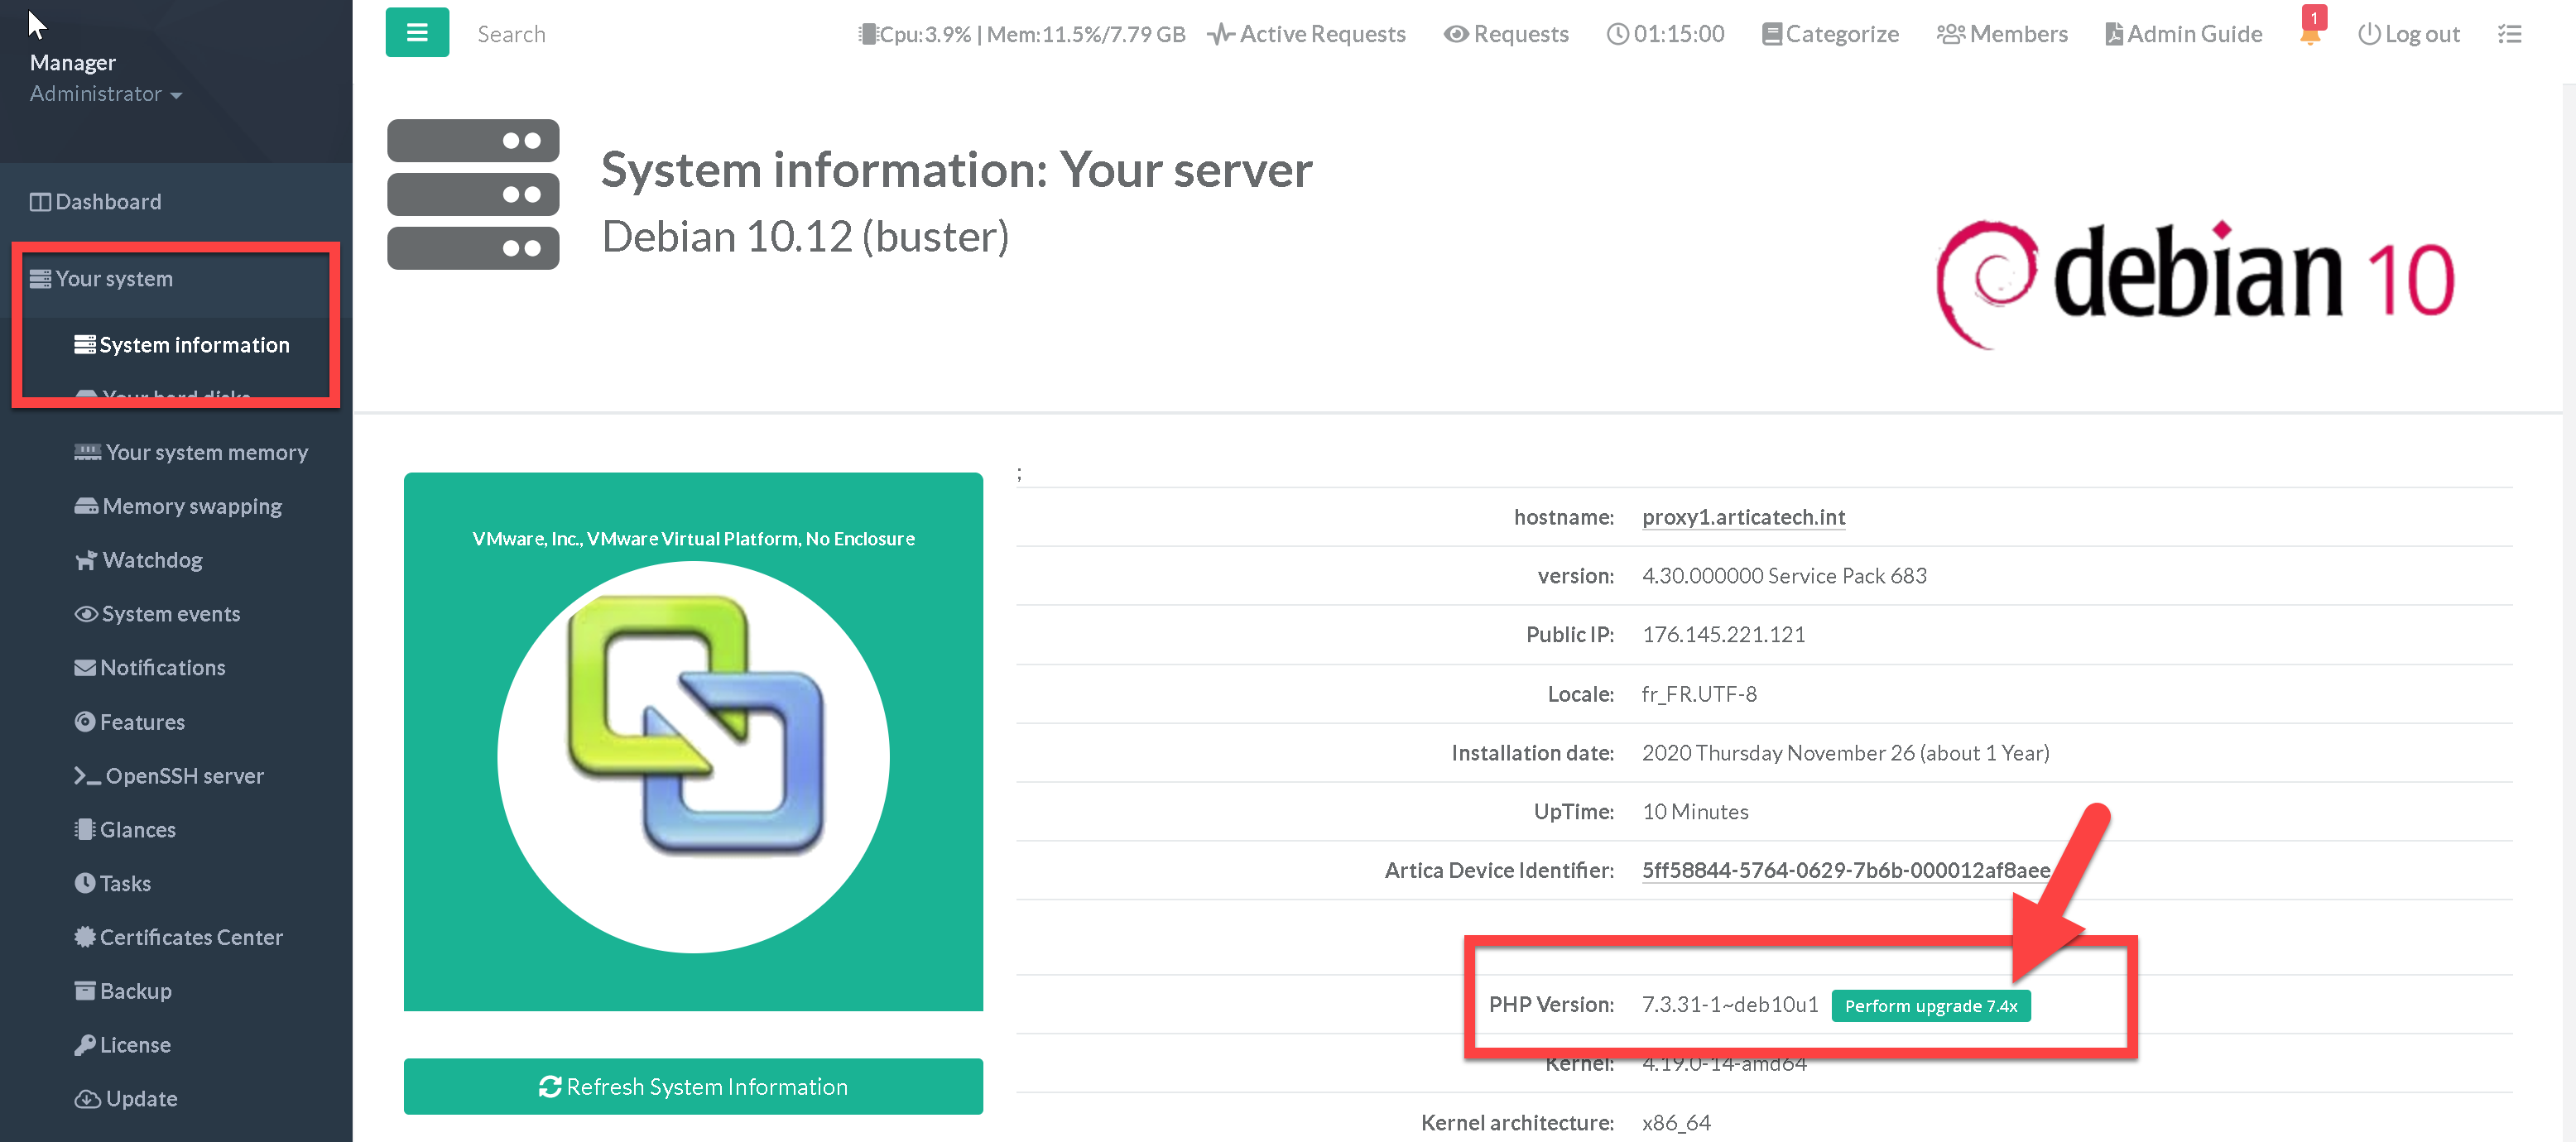Go to Certificates Center
The height and width of the screenshot is (1142, 2576).
point(190,937)
